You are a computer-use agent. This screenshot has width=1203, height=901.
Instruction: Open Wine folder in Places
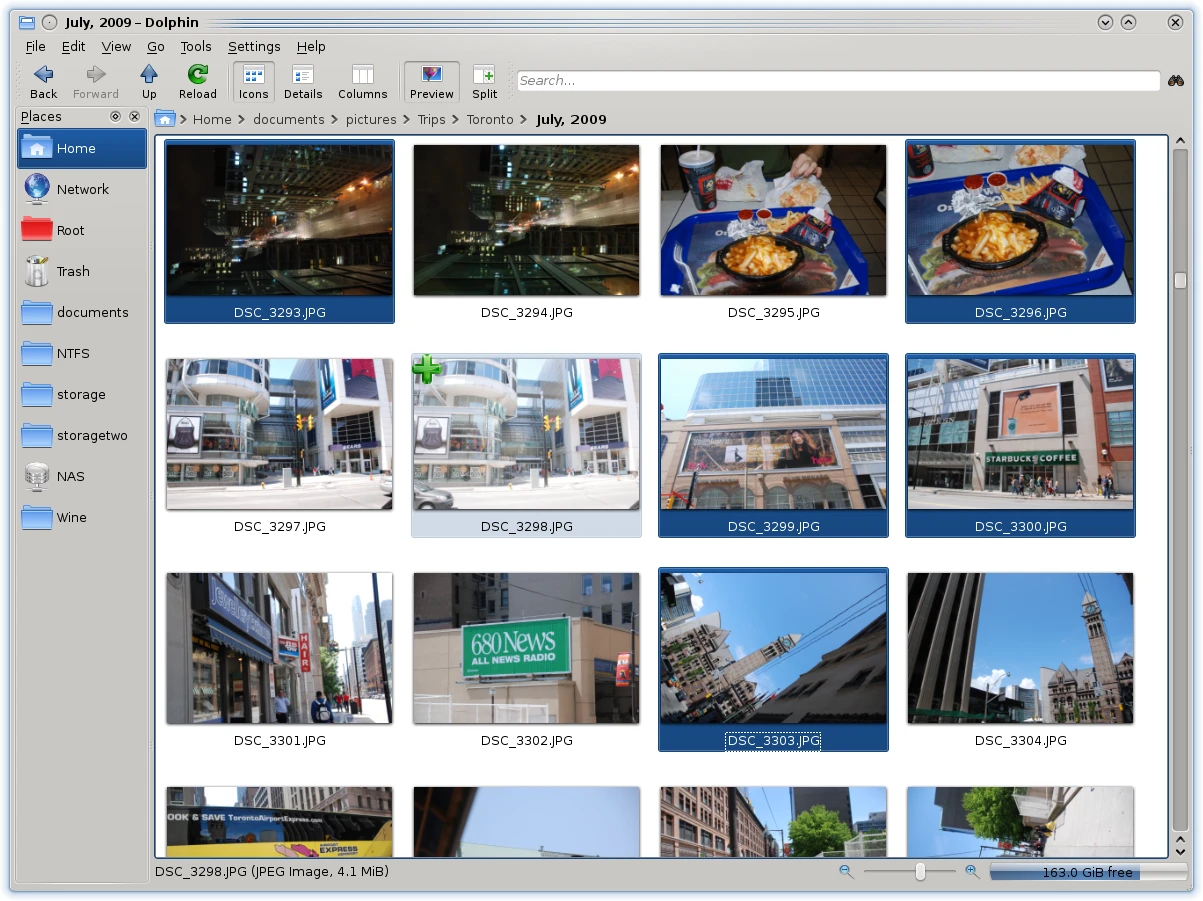[x=82, y=517]
